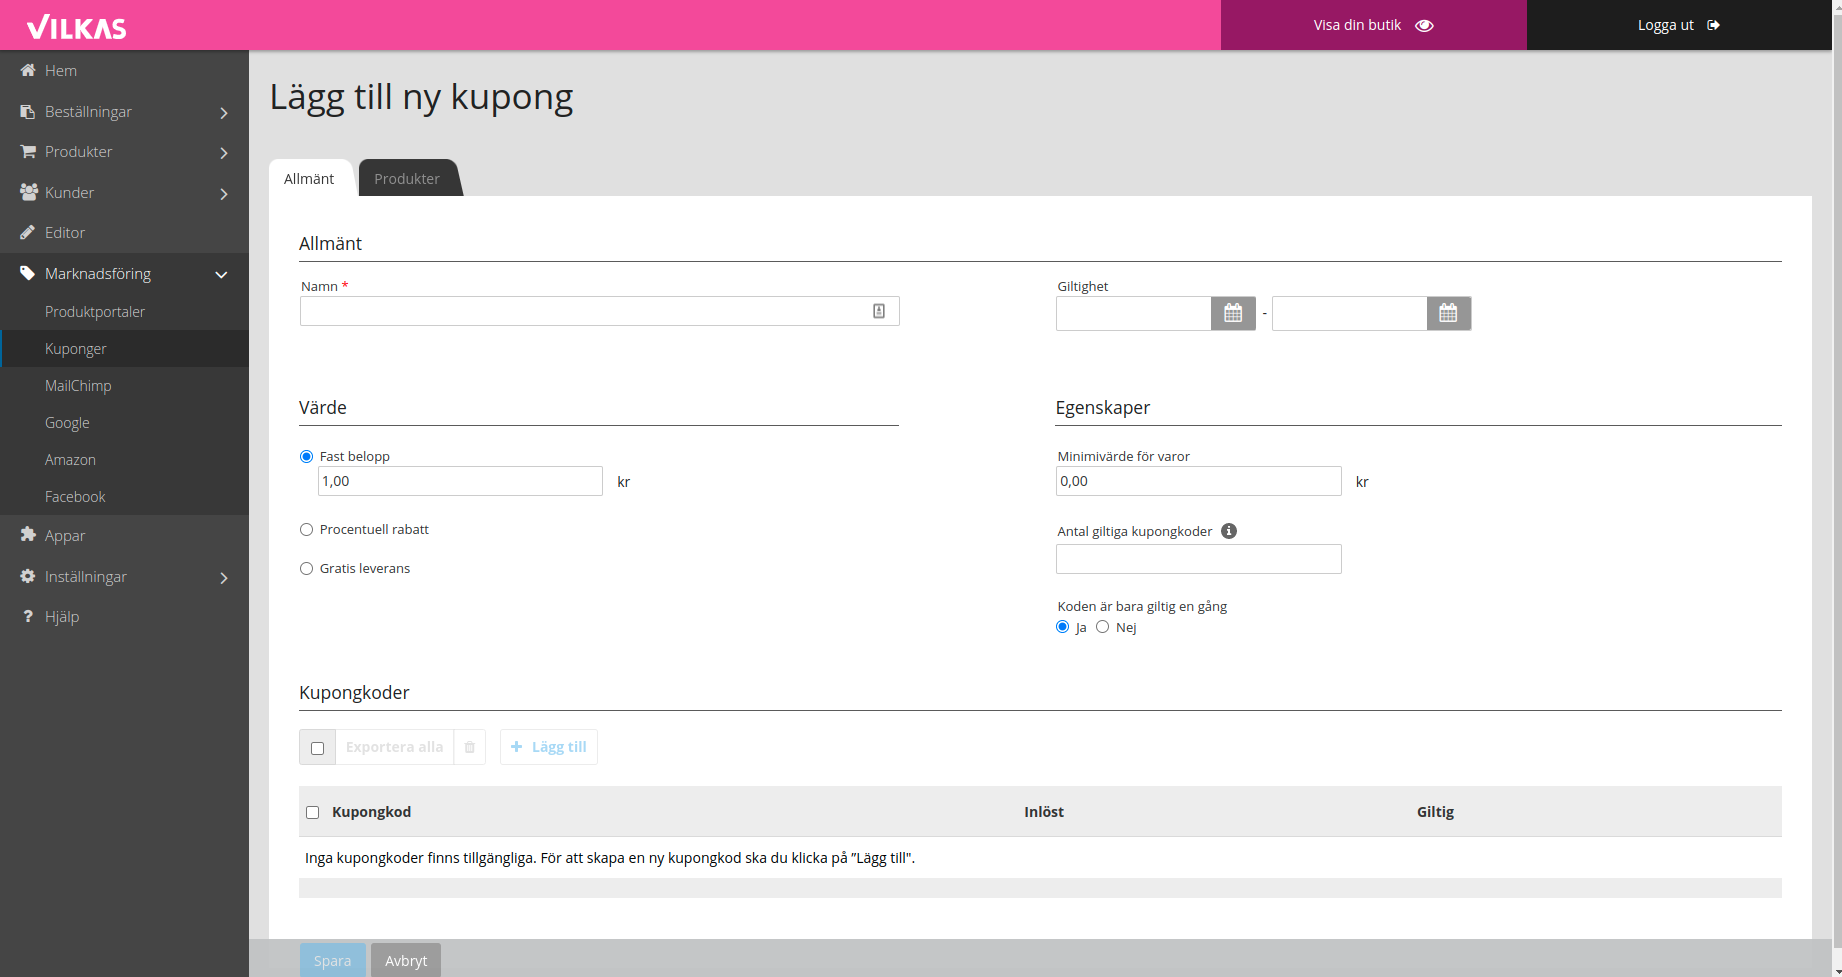This screenshot has width=1842, height=977.
Task: Select the Fast belopp radio option
Action: click(306, 456)
